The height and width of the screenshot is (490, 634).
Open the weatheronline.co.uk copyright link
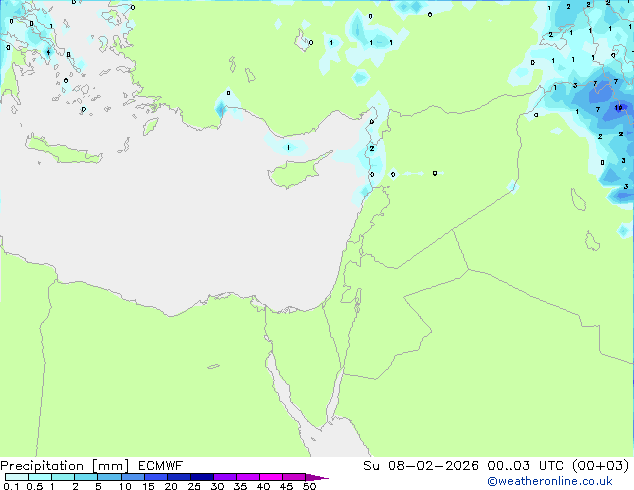550,481
